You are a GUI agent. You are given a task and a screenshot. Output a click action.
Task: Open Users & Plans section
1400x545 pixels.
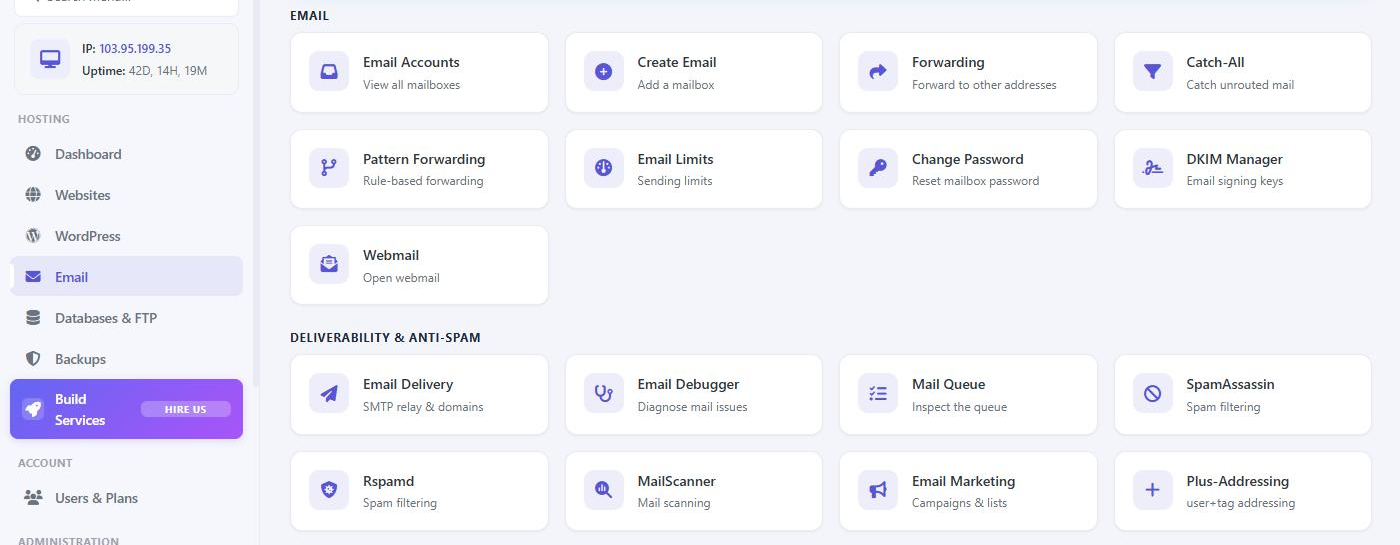click(x=126, y=498)
